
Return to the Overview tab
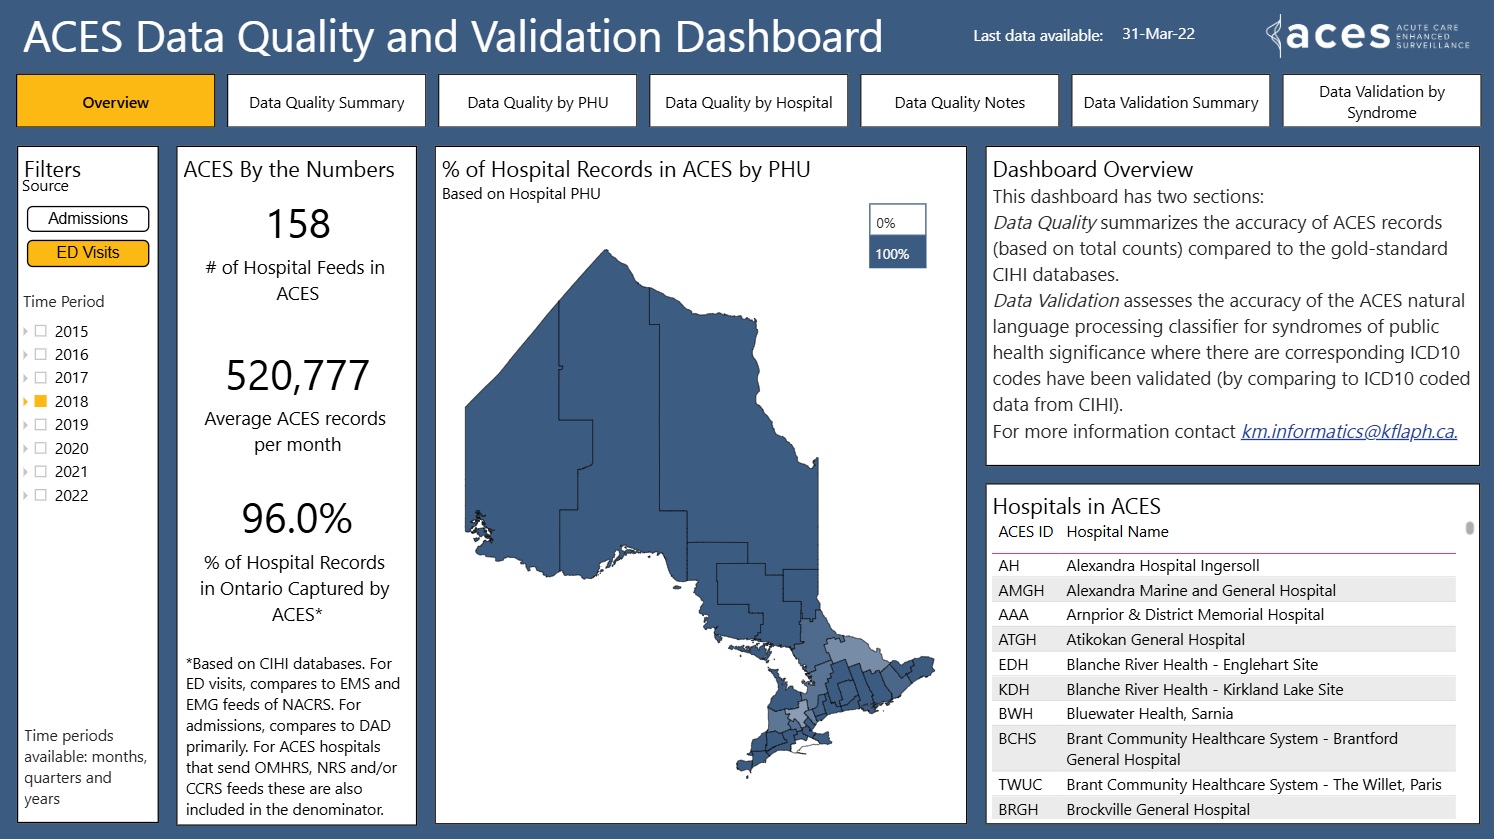coord(115,100)
